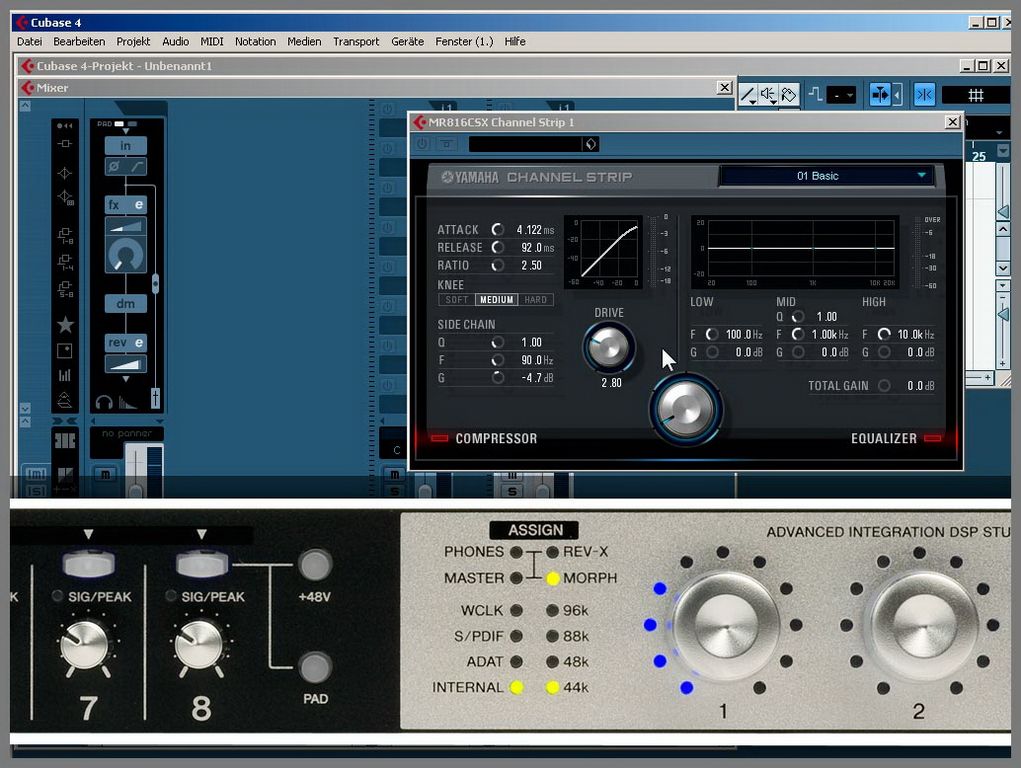1021x768 pixels.
Task: Open the Transport menu
Action: point(356,41)
